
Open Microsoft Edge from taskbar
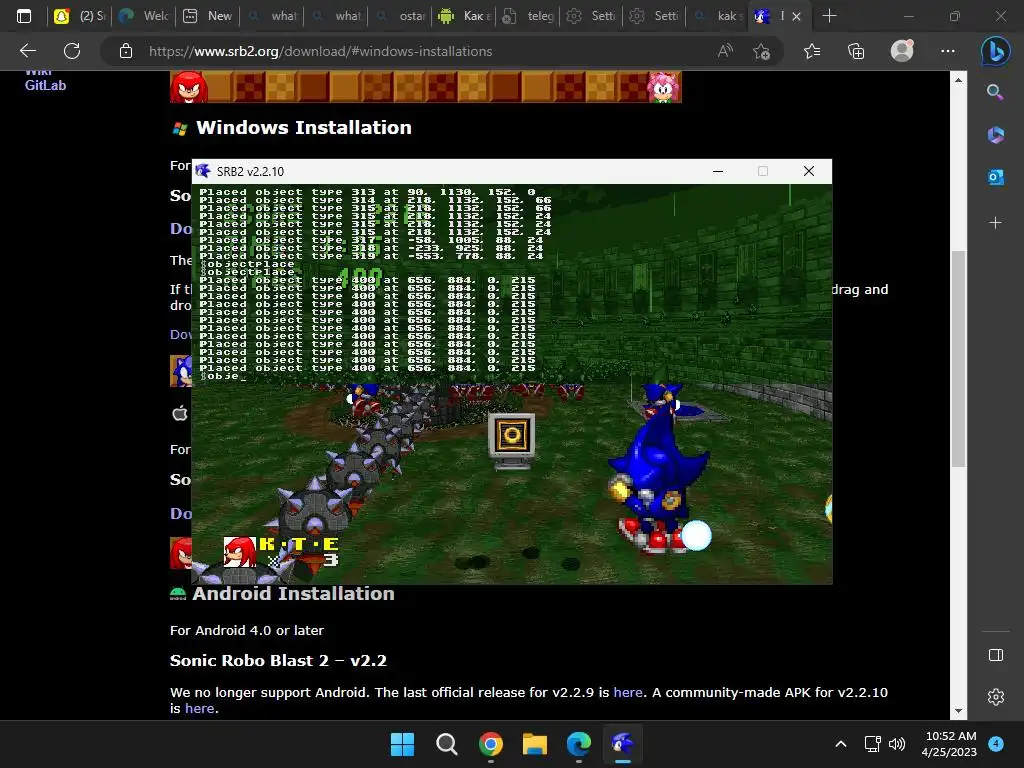tap(579, 744)
